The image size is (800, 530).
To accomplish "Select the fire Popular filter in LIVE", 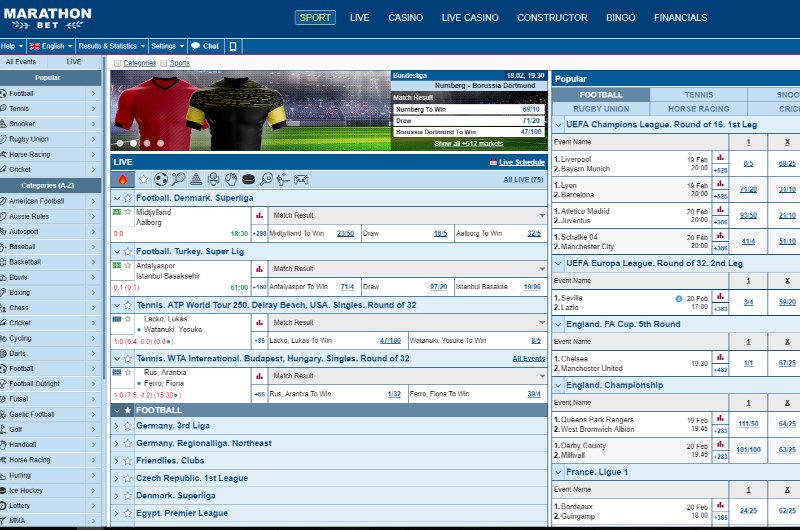I will (122, 180).
